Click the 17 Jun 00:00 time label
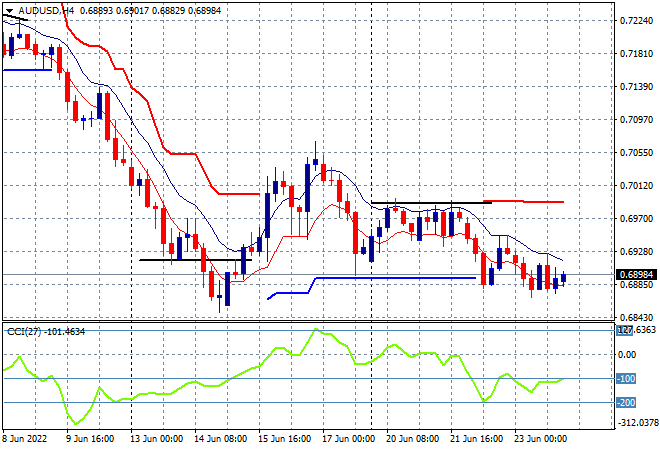660x450 pixels. pyautogui.click(x=348, y=439)
